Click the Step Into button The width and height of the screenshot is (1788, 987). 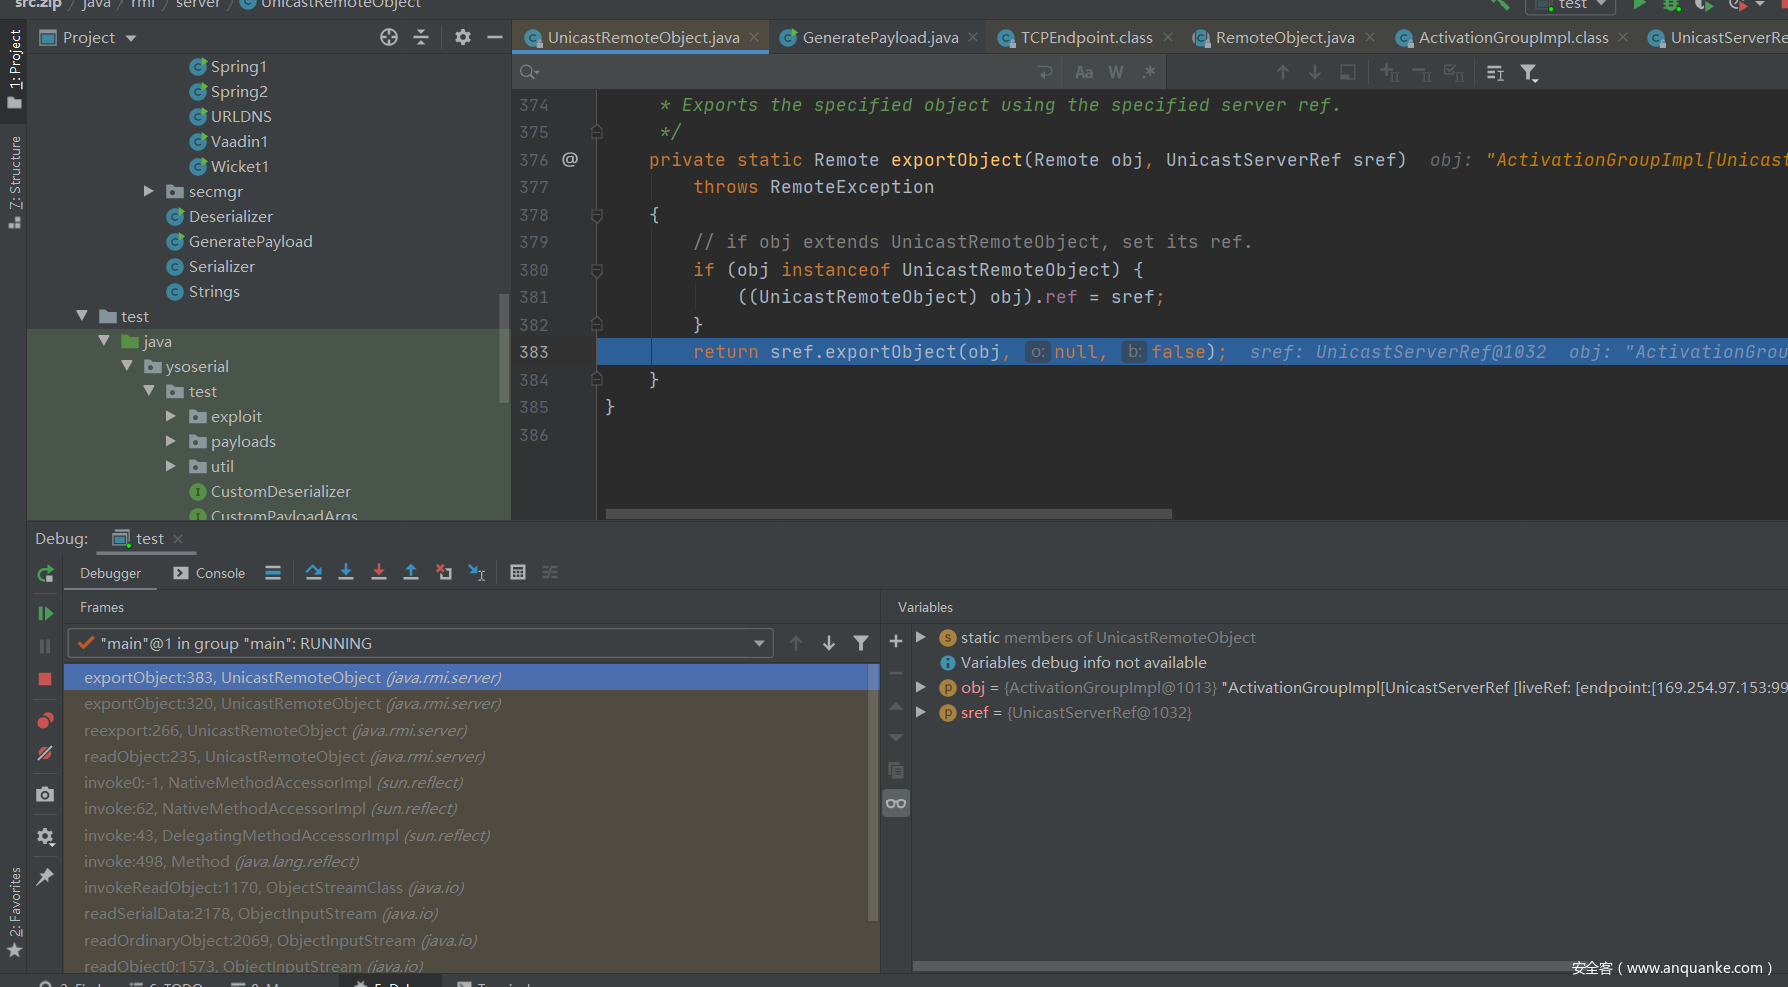point(346,572)
